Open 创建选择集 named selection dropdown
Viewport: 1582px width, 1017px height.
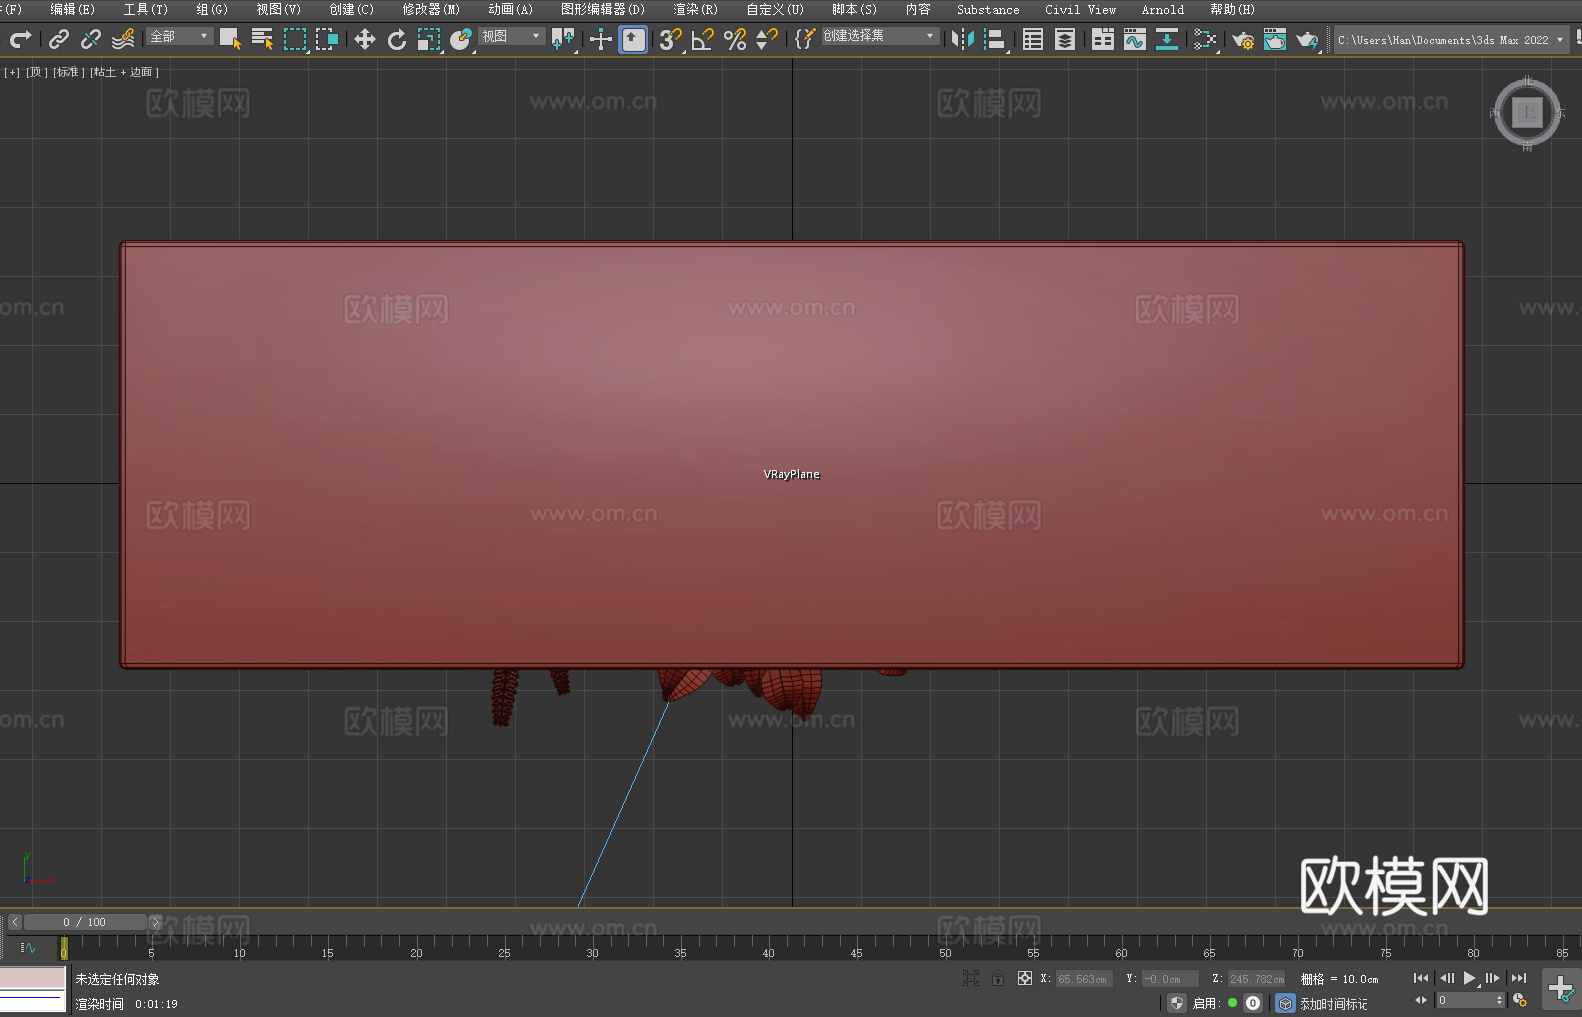[880, 36]
